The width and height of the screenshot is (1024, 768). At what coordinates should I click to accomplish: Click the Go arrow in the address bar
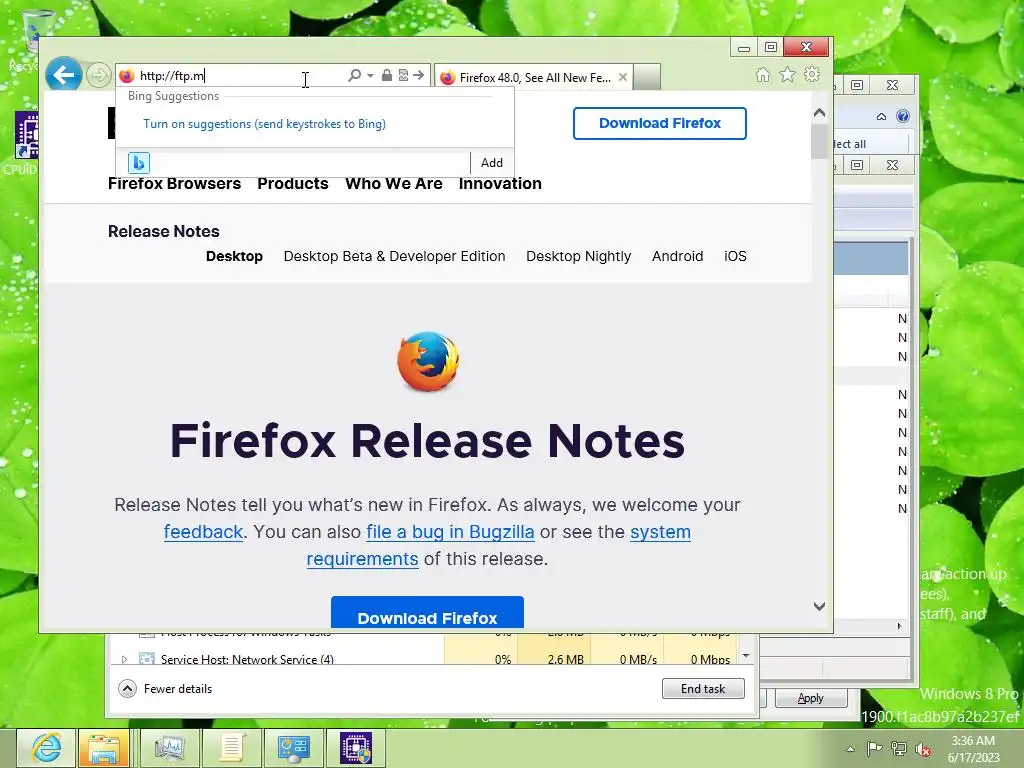point(419,76)
